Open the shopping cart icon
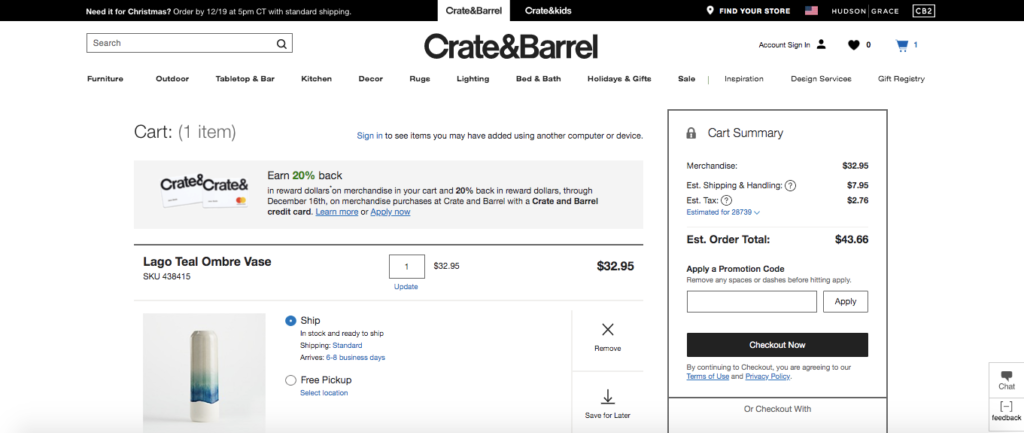Screen dimensions: 1024x433 tap(902, 45)
